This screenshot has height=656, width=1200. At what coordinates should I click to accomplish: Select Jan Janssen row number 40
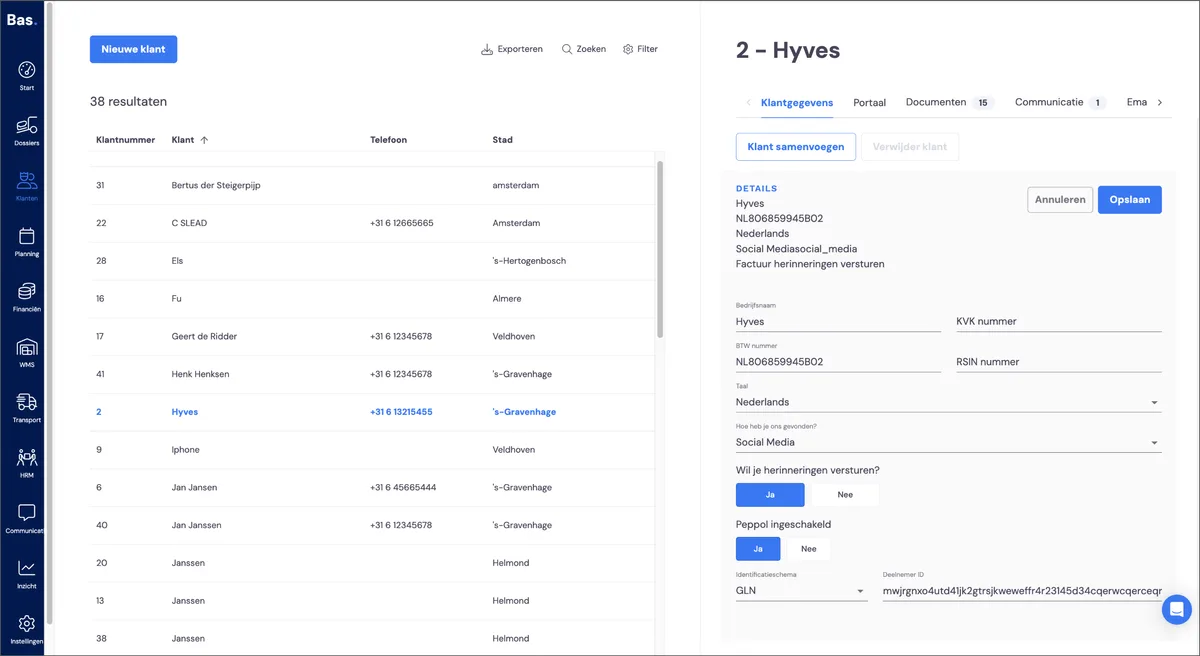pos(372,525)
